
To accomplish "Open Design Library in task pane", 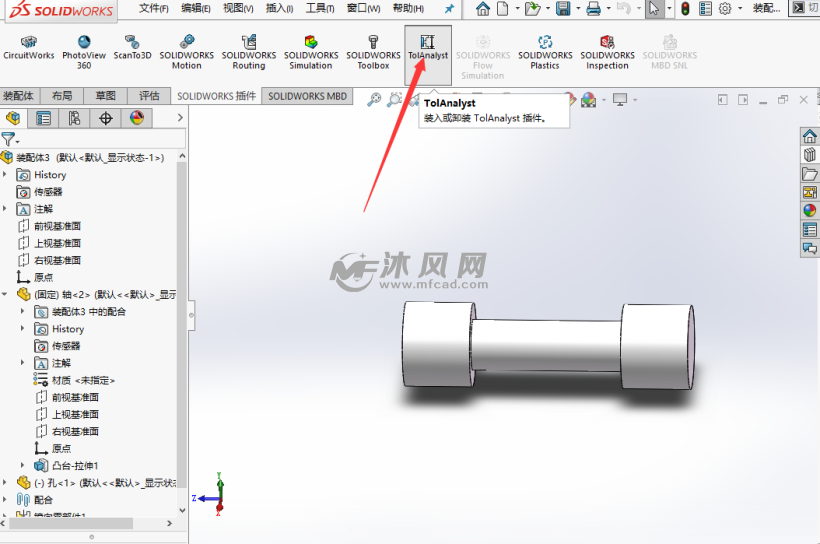I will [810, 155].
